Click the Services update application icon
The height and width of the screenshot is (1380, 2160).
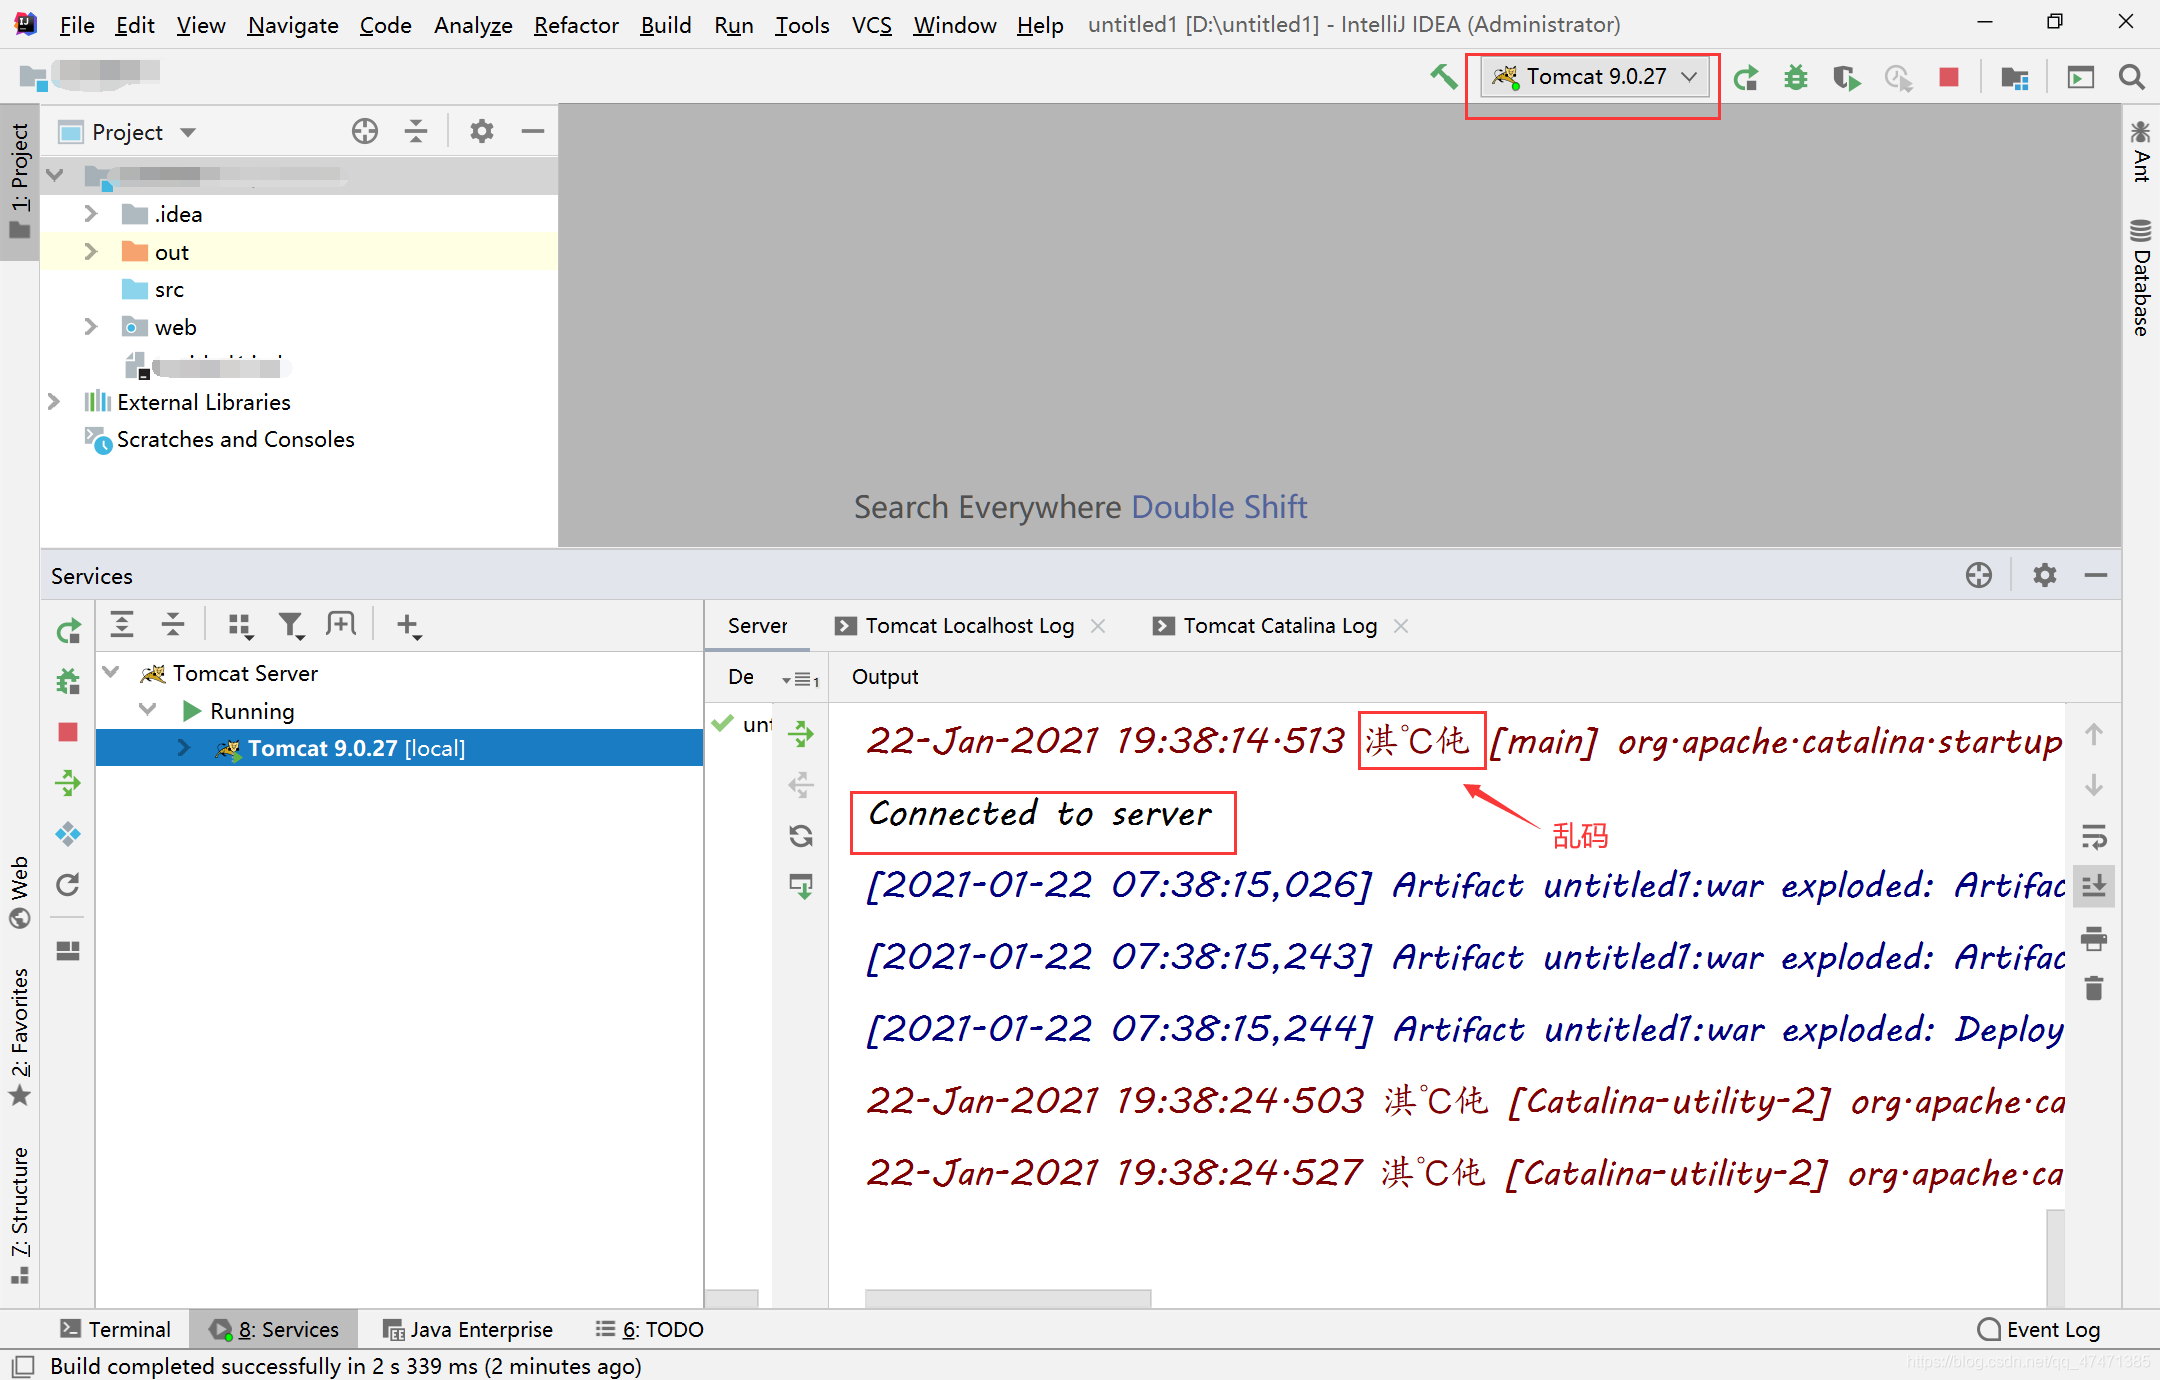point(68,885)
